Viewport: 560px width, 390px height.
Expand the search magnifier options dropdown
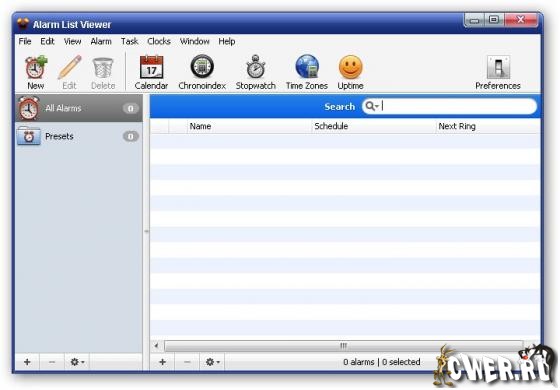point(372,106)
